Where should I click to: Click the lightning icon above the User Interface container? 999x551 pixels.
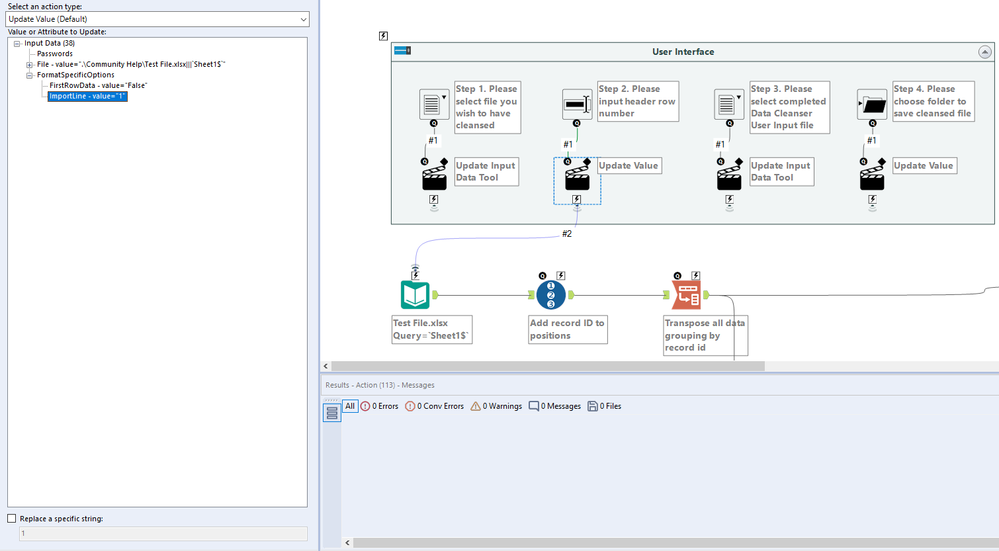coord(383,36)
